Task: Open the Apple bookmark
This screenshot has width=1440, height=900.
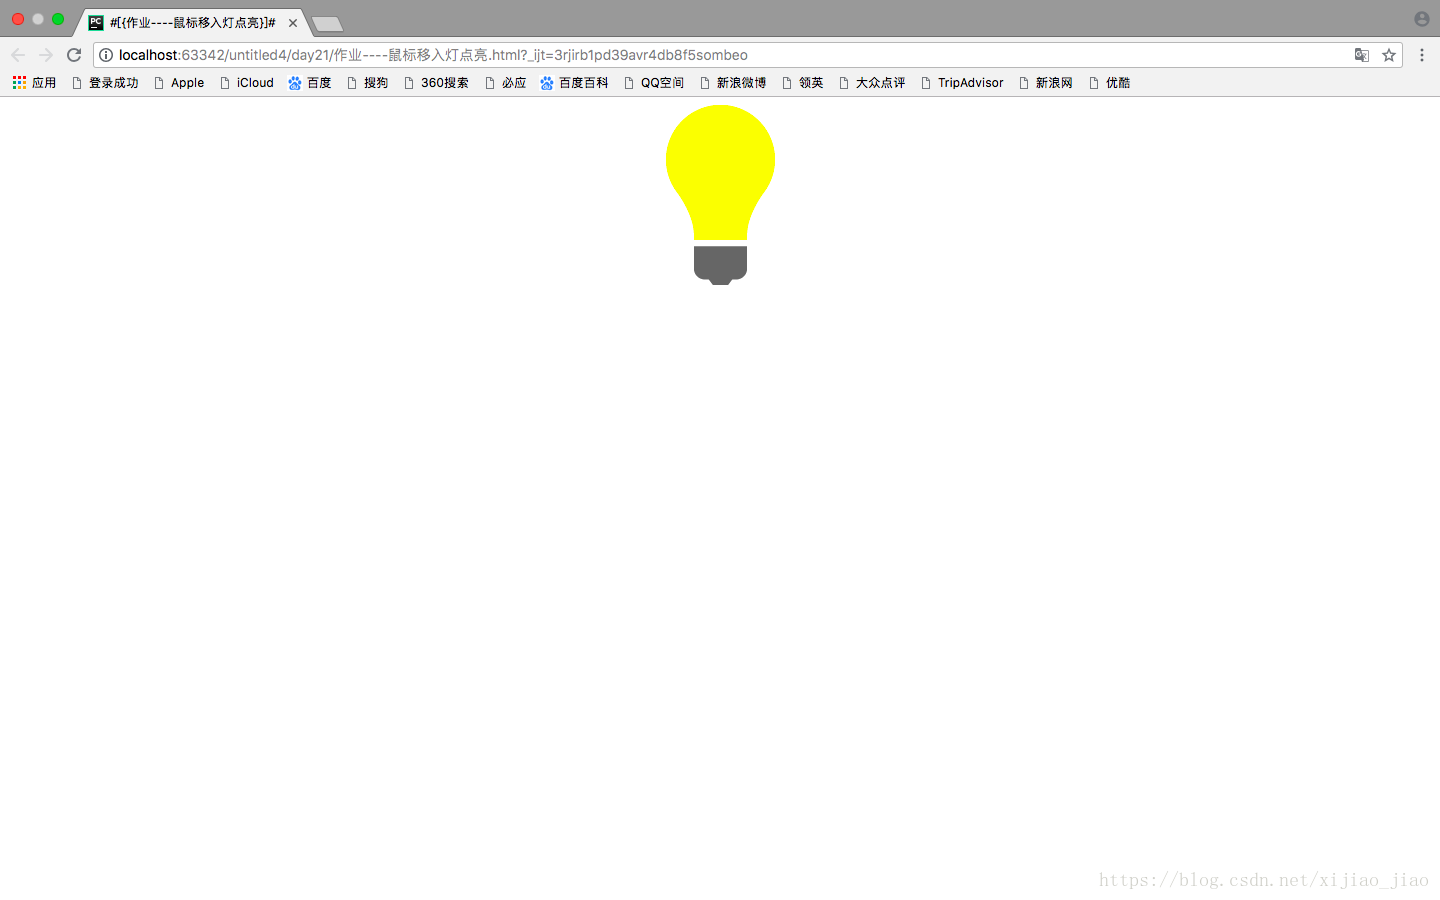Action: click(179, 83)
